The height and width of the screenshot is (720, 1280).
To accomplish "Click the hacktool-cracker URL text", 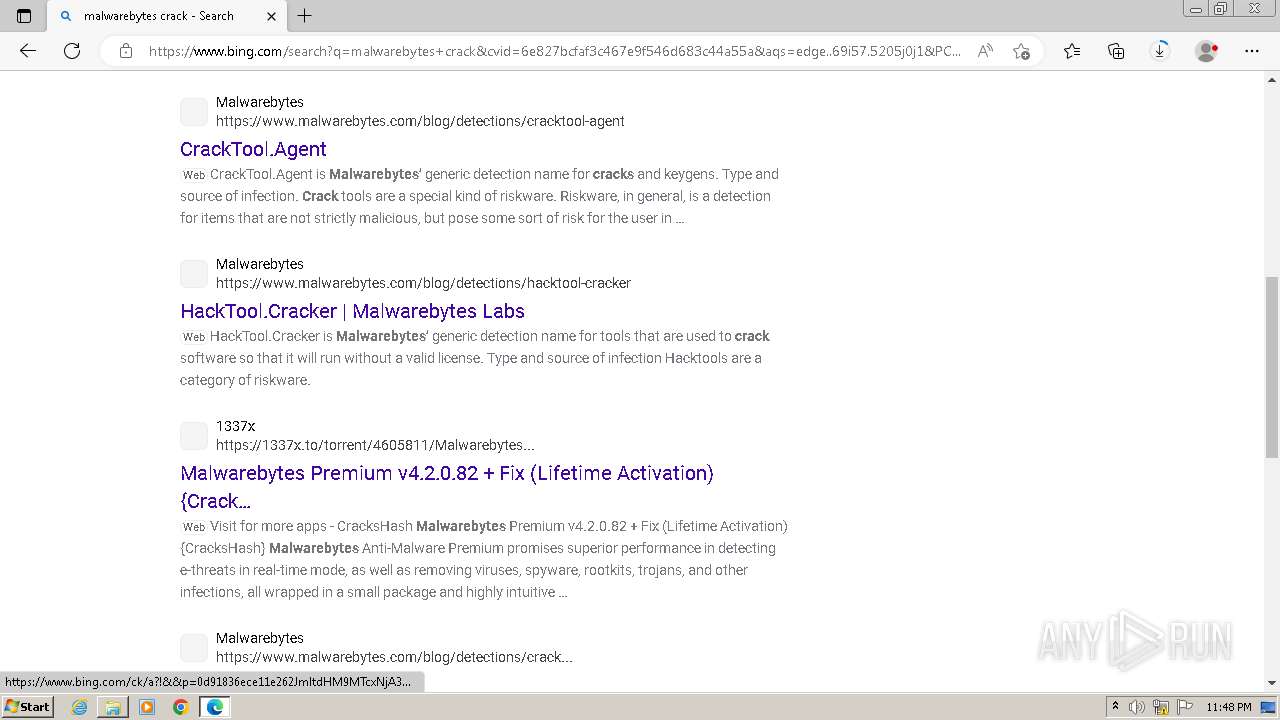I will point(423,283).
